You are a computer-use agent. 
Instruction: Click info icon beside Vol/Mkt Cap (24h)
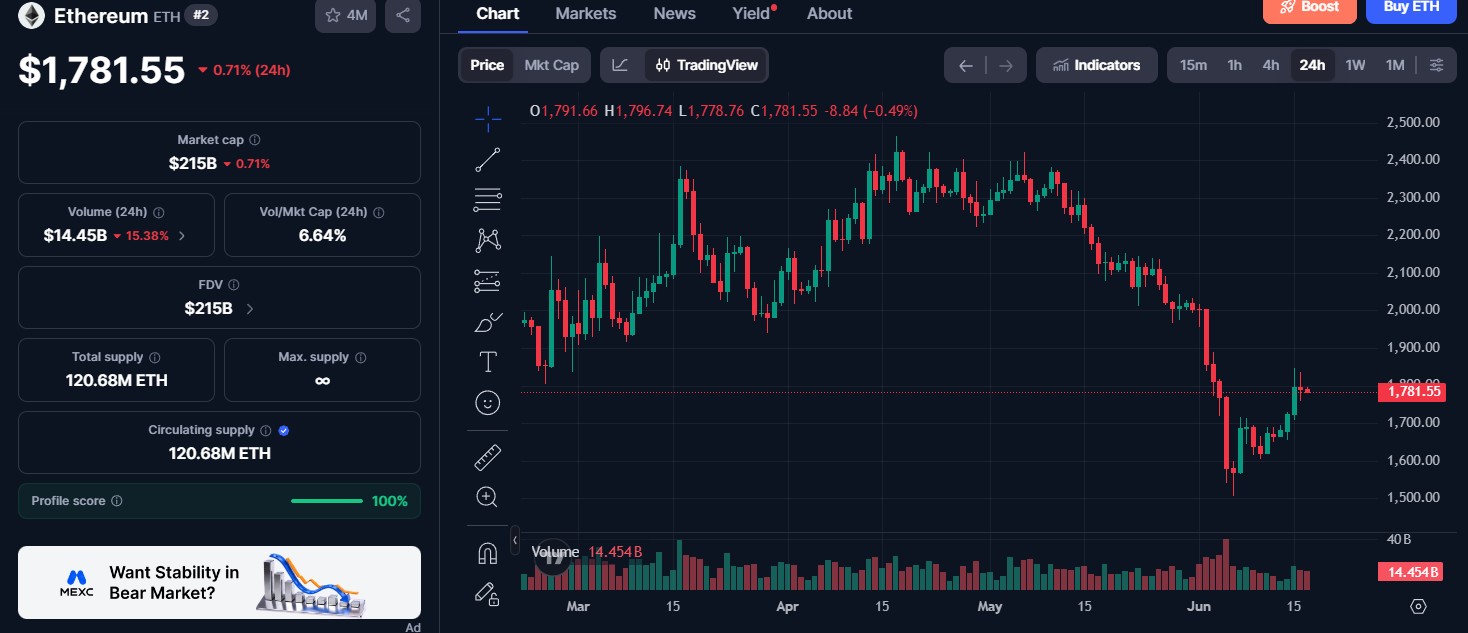click(x=379, y=212)
